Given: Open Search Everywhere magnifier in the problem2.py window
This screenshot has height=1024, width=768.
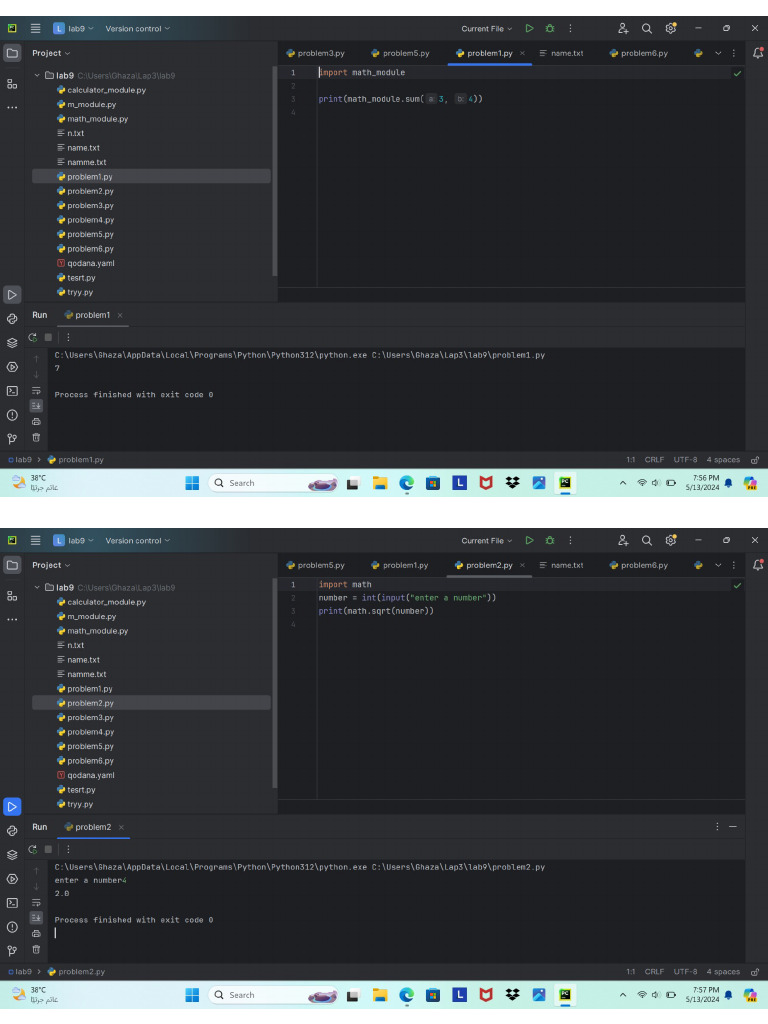Looking at the screenshot, I should [646, 541].
